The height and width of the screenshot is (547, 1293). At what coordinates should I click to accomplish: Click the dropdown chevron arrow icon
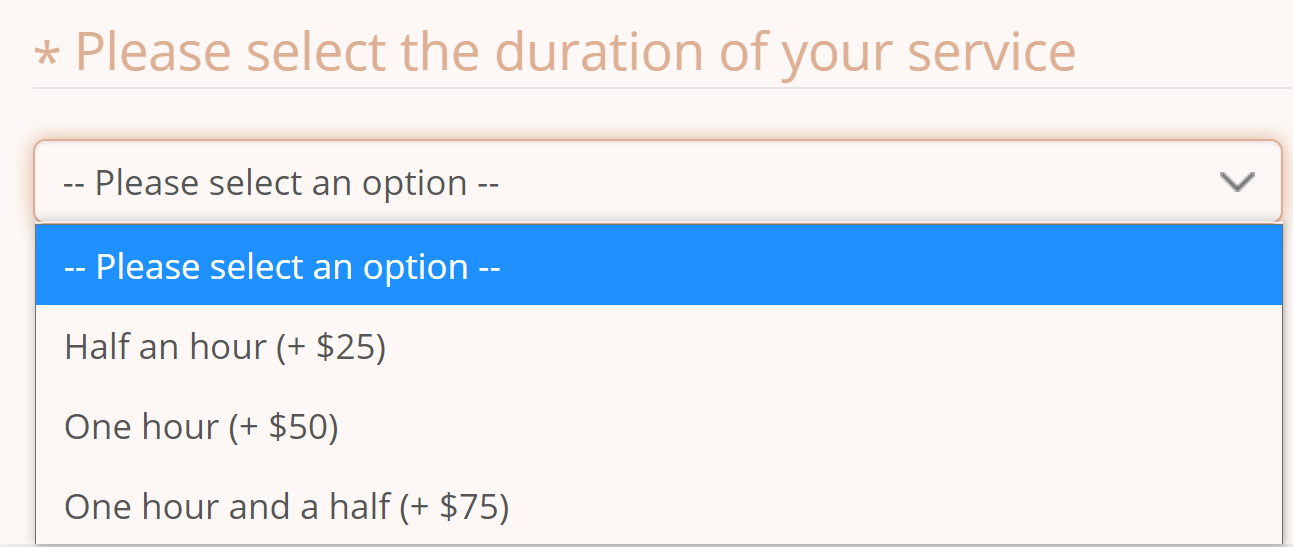pos(1237,182)
